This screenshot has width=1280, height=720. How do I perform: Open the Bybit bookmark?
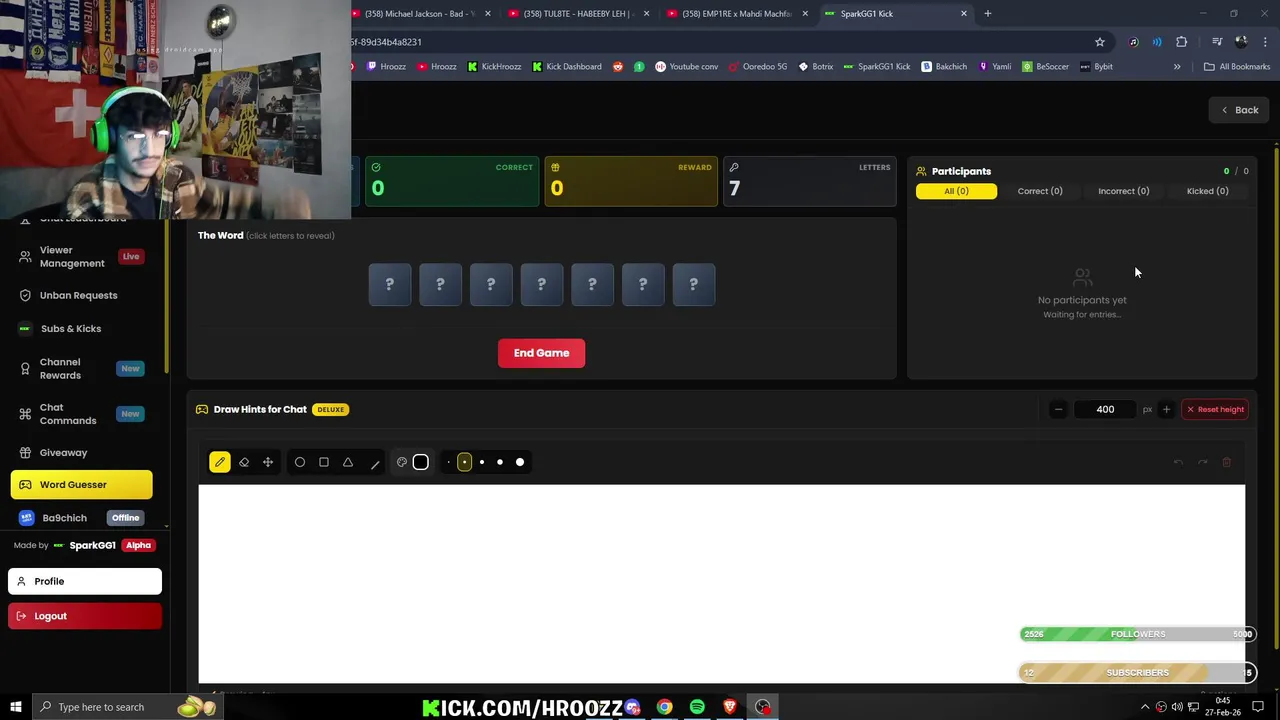click(x=1096, y=67)
